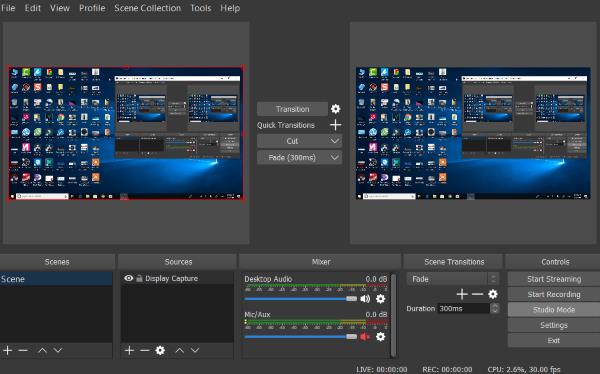The height and width of the screenshot is (374, 600).
Task: Unmute Mic/Aux red speaker icon
Action: click(x=365, y=336)
